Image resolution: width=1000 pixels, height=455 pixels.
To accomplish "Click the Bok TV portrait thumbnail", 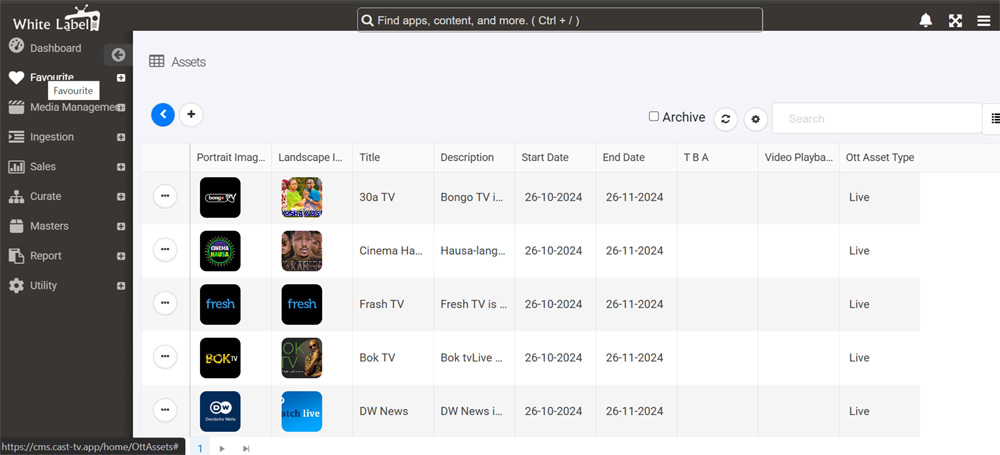I will [x=220, y=358].
